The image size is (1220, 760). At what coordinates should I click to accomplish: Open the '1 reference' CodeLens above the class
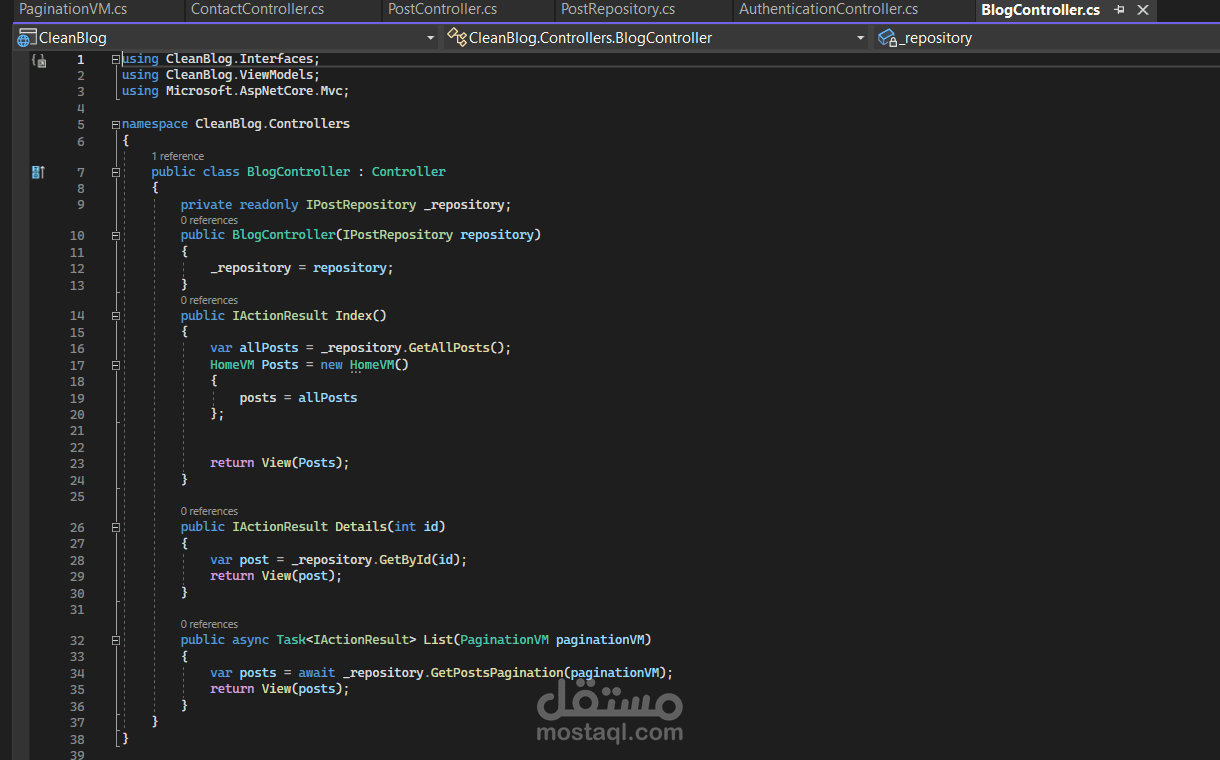coord(177,156)
